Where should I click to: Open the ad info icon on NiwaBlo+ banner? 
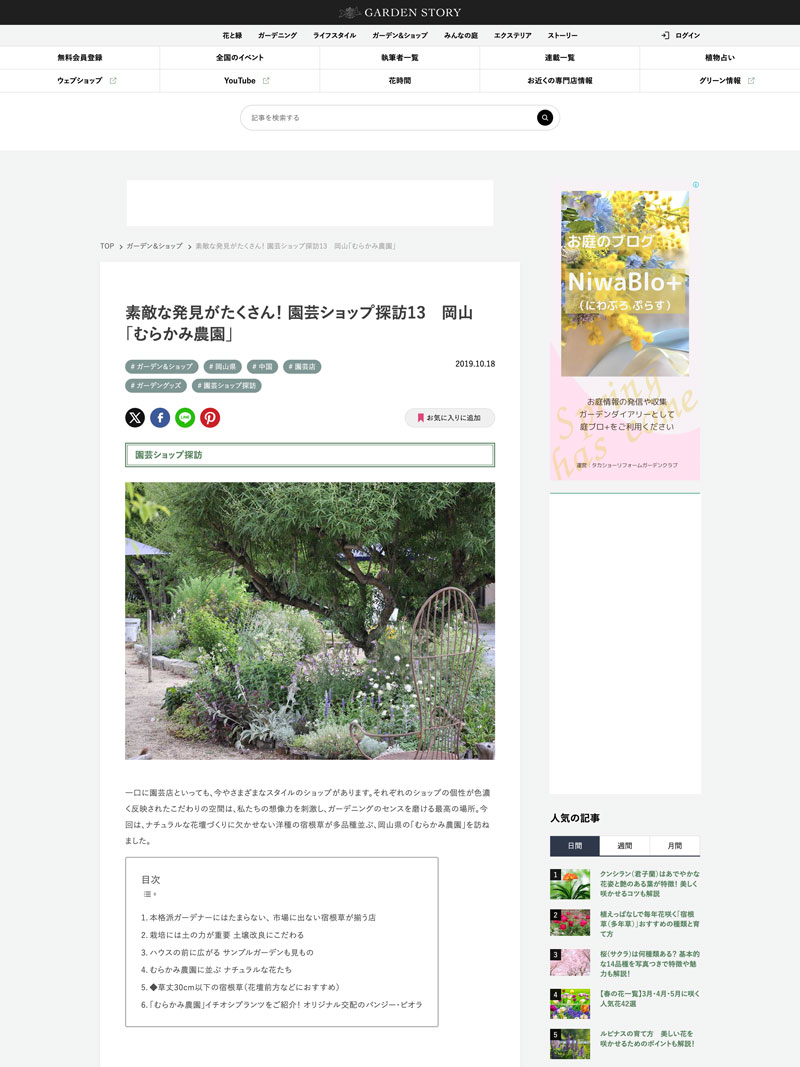click(695, 184)
